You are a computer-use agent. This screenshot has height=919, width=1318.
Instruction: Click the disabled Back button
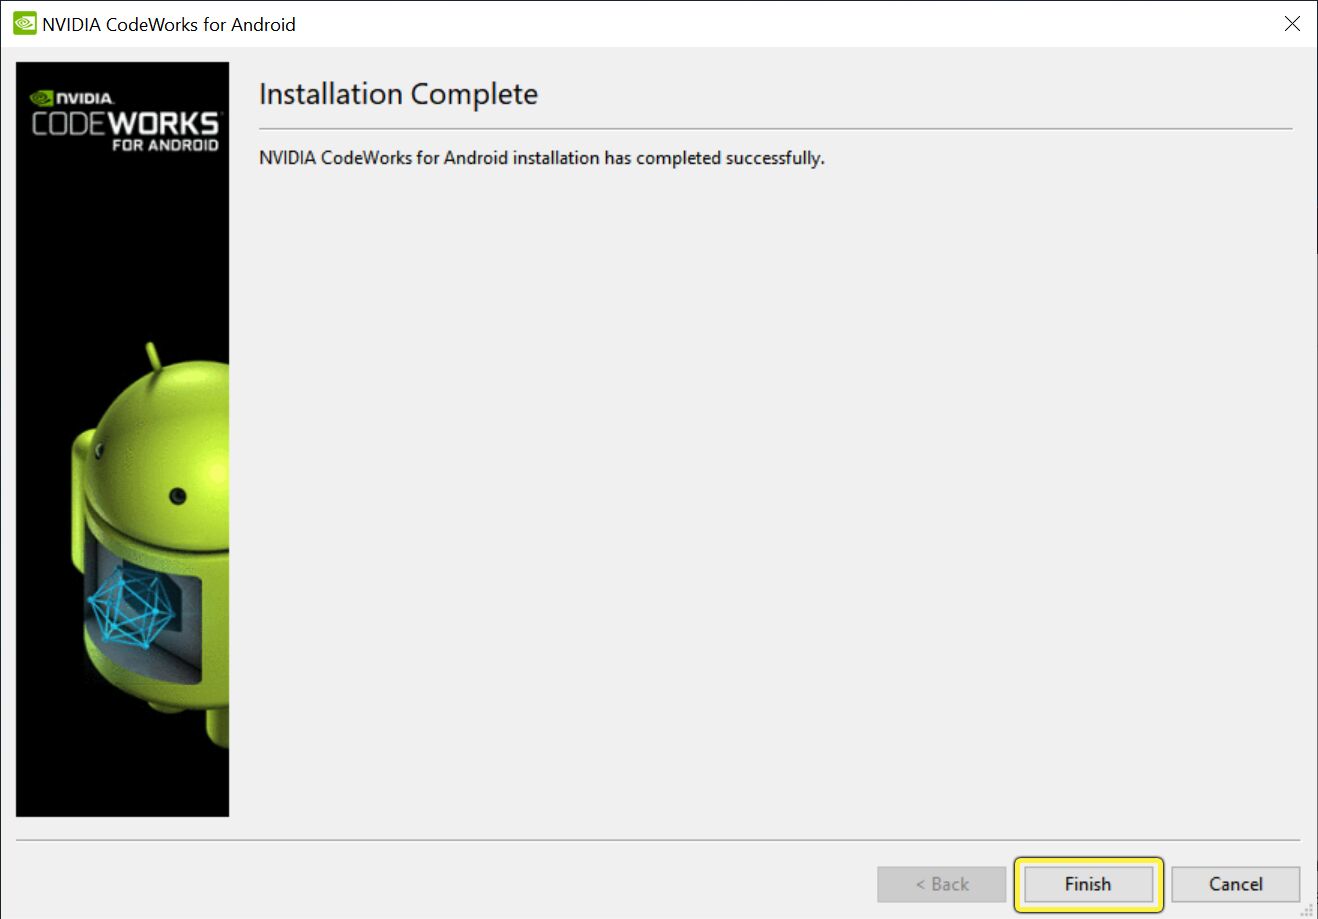(941, 884)
